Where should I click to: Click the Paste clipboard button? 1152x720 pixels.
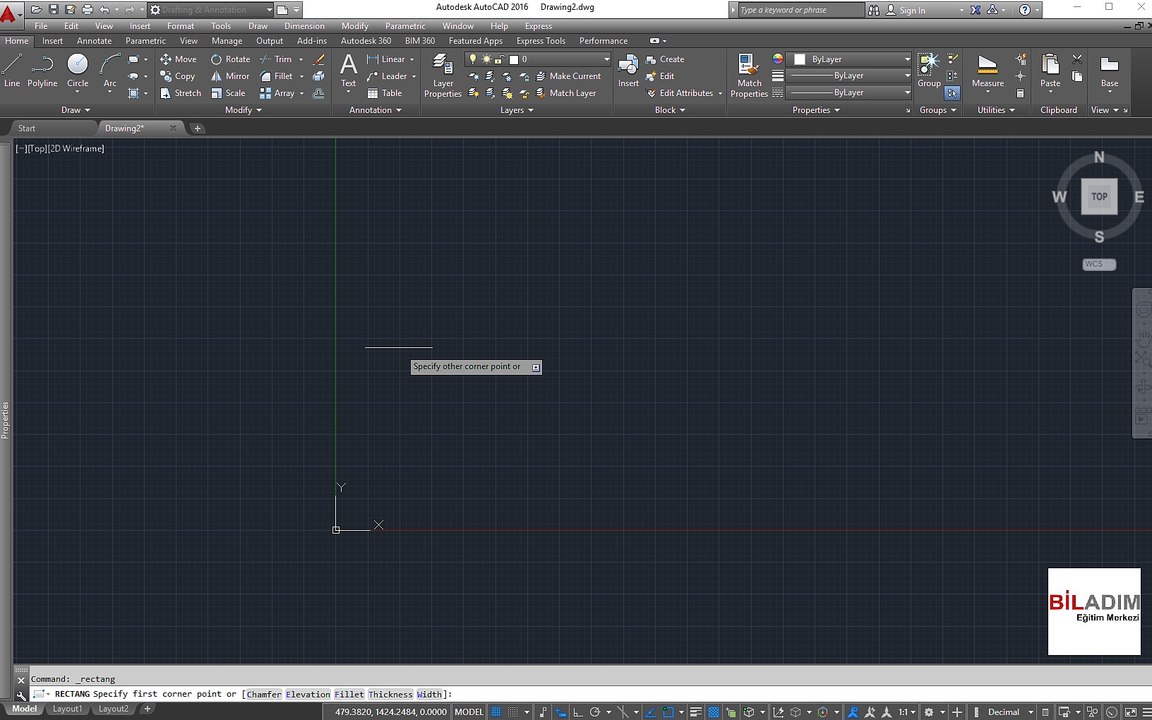(1050, 71)
